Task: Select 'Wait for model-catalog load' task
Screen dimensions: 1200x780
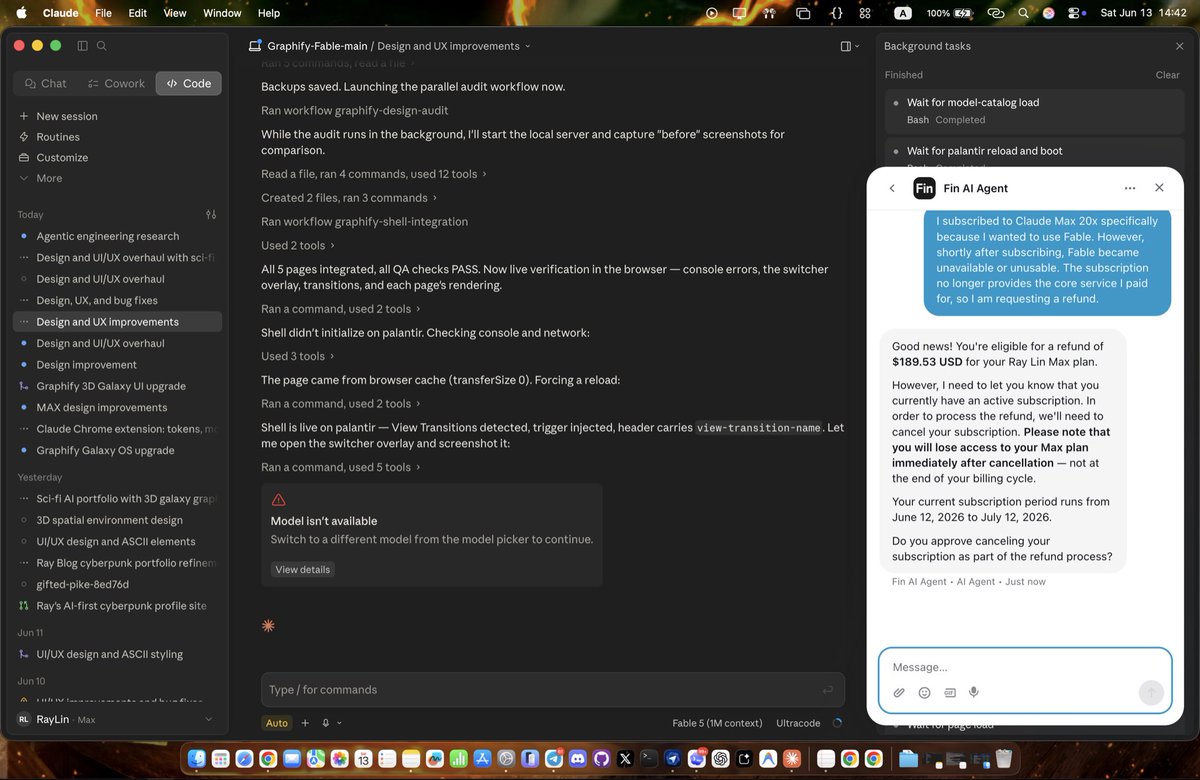Action: click(1033, 110)
